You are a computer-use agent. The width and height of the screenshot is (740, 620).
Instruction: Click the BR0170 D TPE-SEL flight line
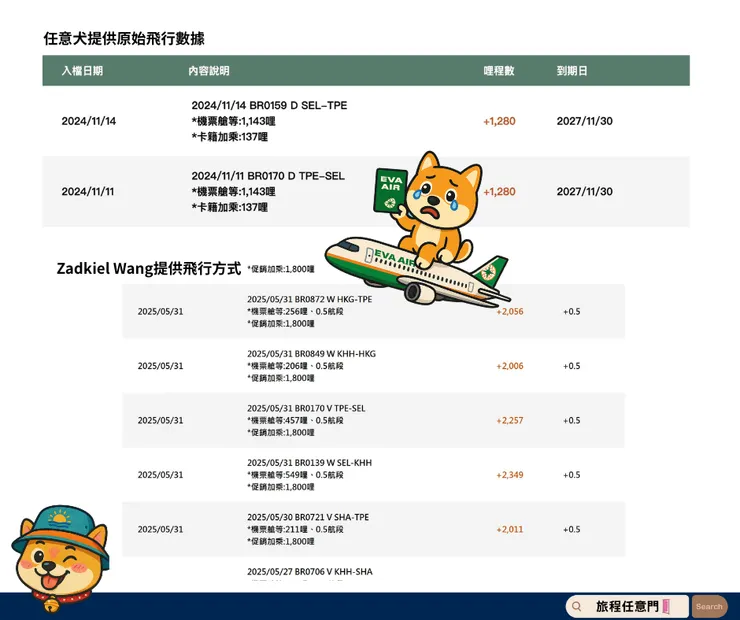click(268, 176)
